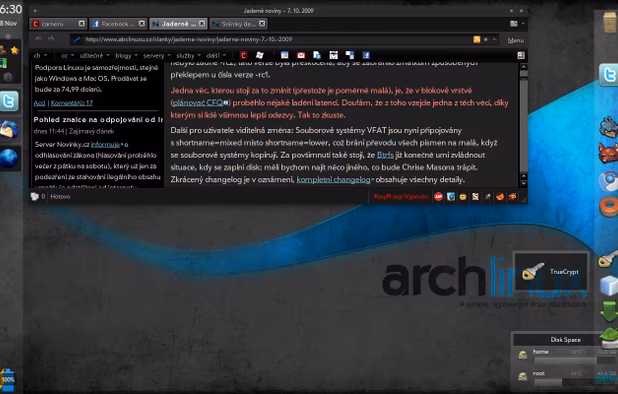Viewport: 618px width, 394px height.
Task: Open the browser Menu button
Action: tap(516, 40)
